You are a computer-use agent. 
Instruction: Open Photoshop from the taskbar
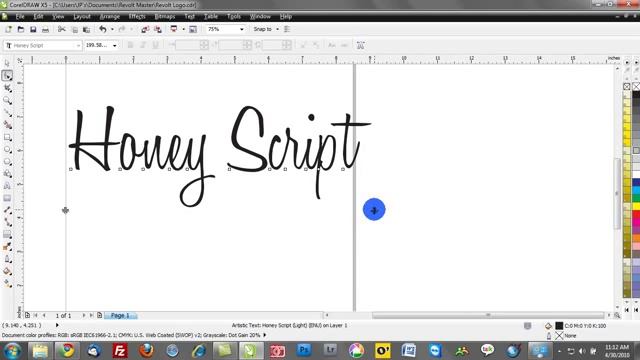(304, 350)
